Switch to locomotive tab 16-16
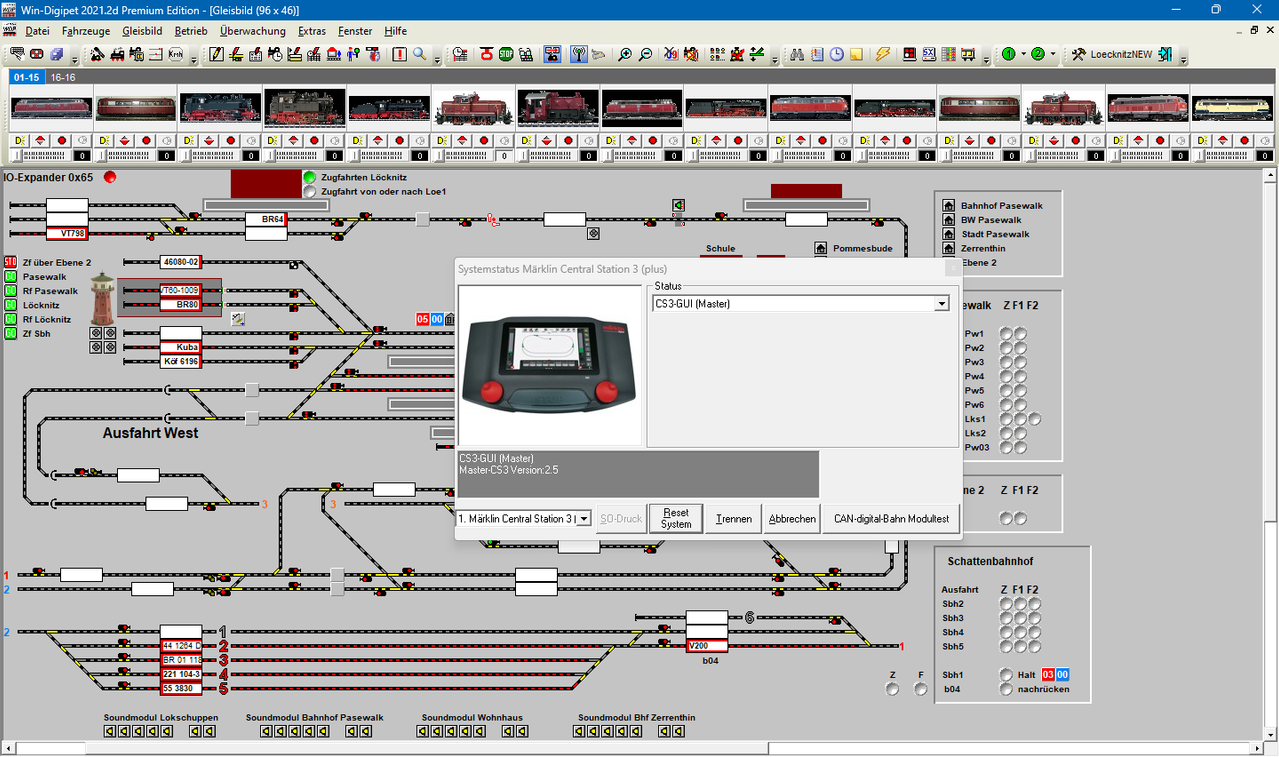This screenshot has width=1279, height=757. [x=62, y=77]
